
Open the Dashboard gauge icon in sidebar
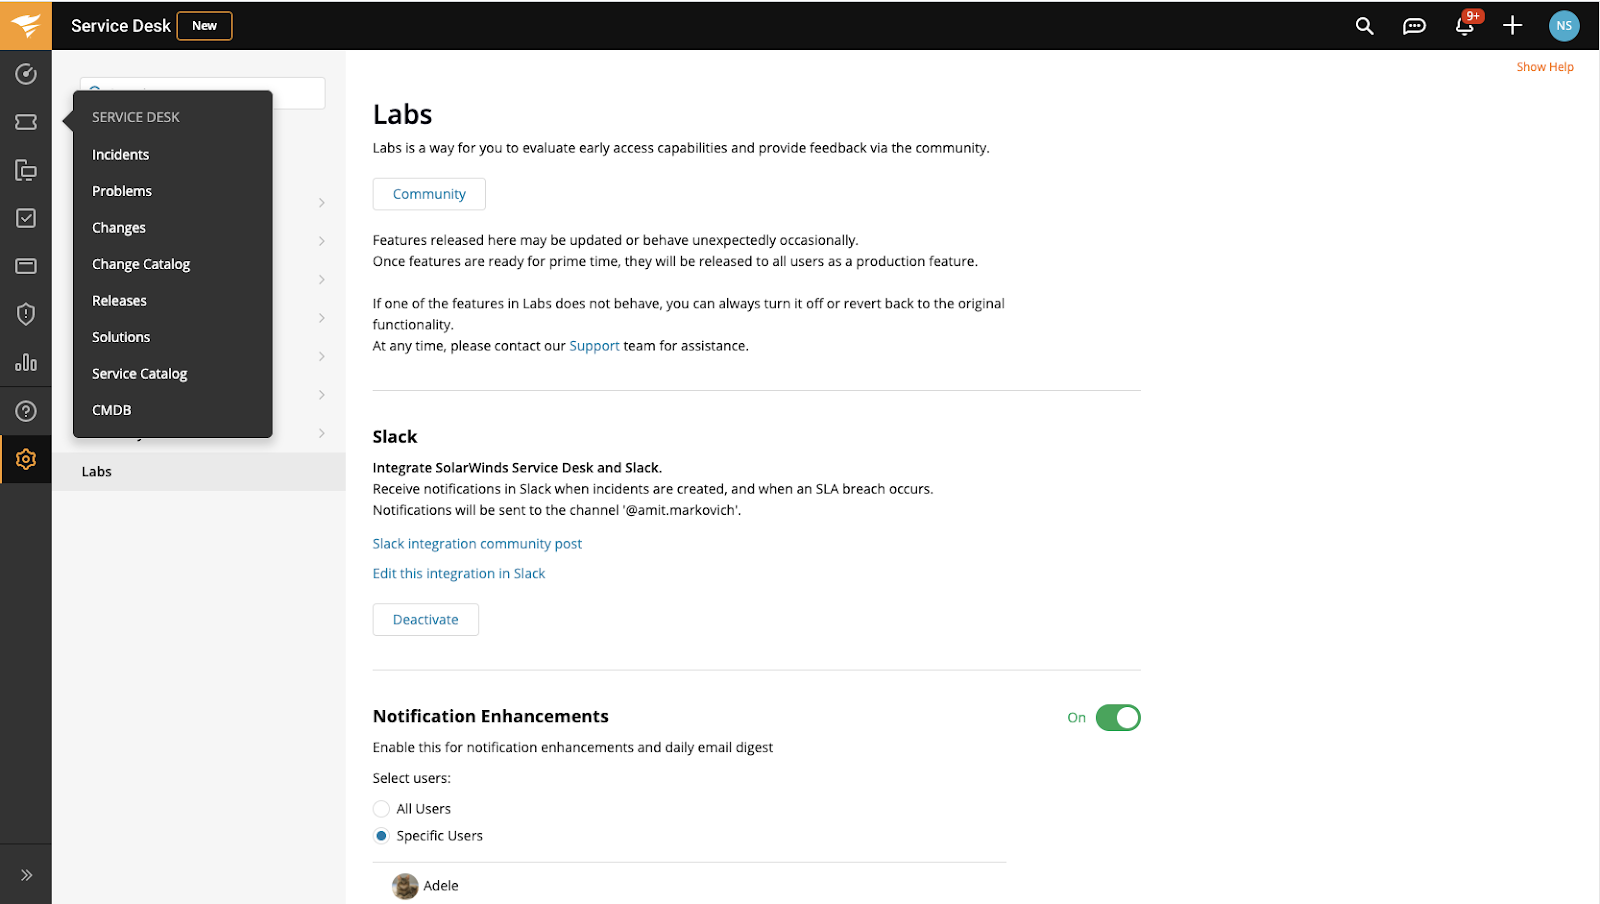click(x=26, y=74)
